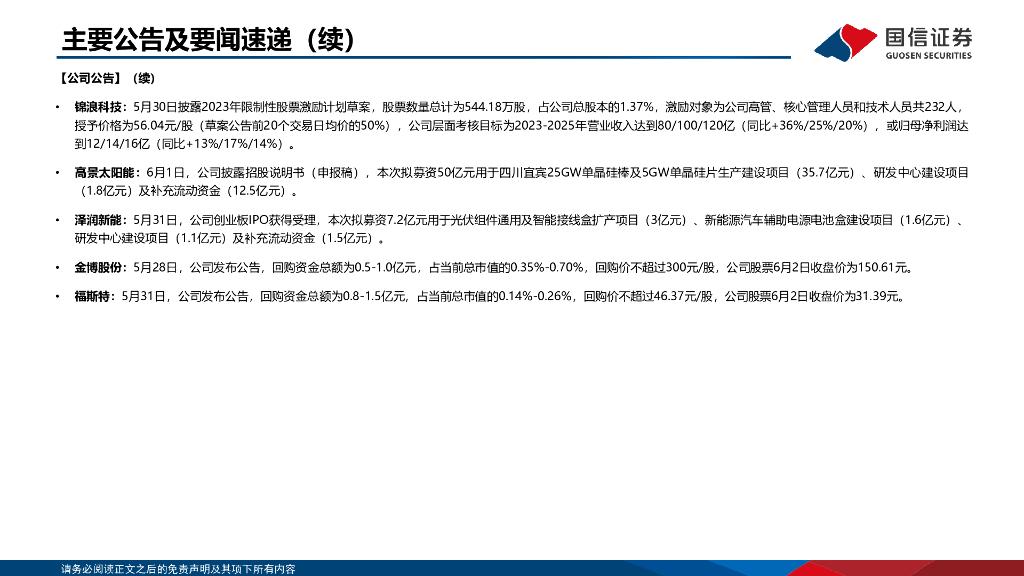The image size is (1024, 576).
Task: Click the 【公司公告】（续） section heading
Action: (107, 78)
